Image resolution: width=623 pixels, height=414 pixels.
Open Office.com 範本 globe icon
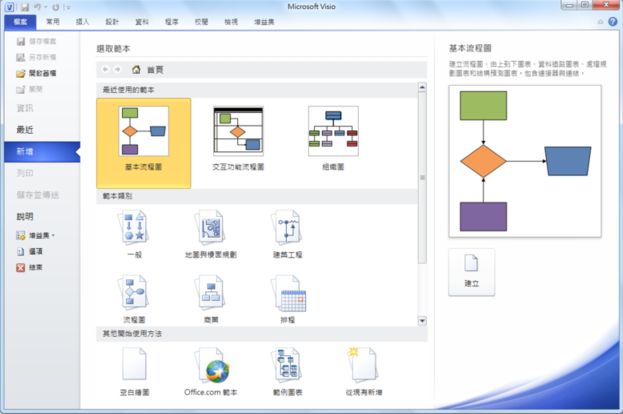tap(212, 365)
